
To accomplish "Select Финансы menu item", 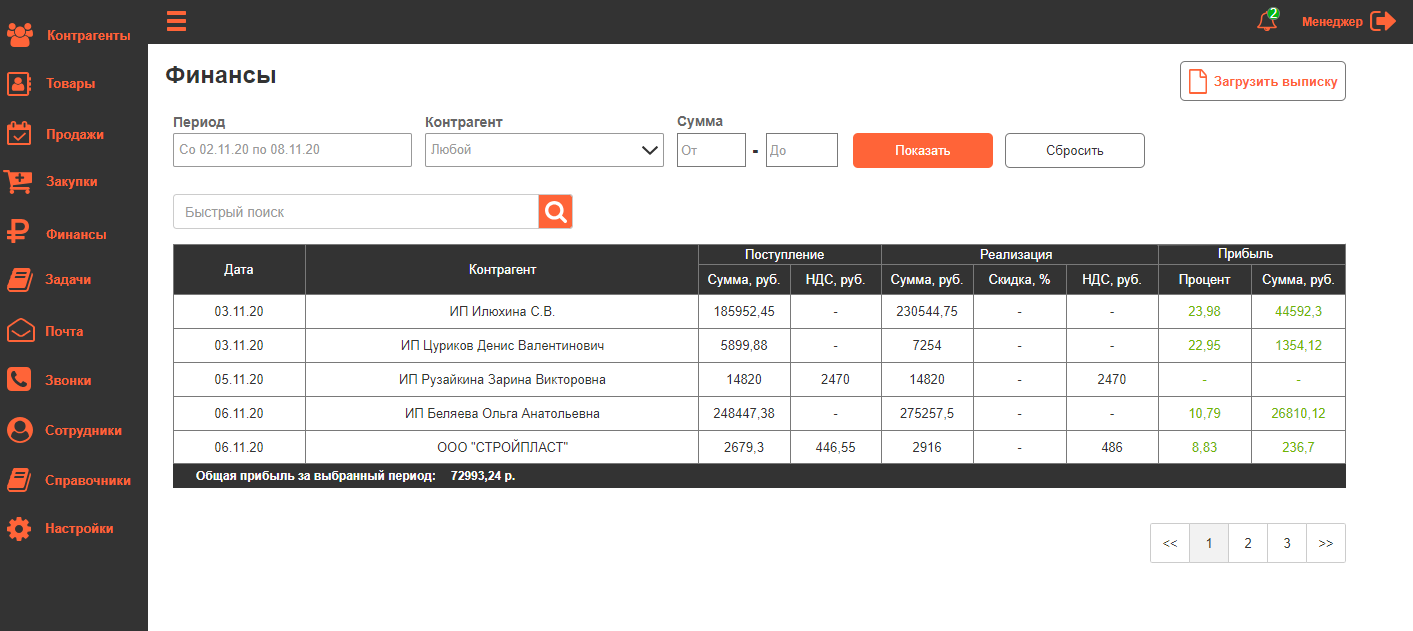I will (x=76, y=234).
